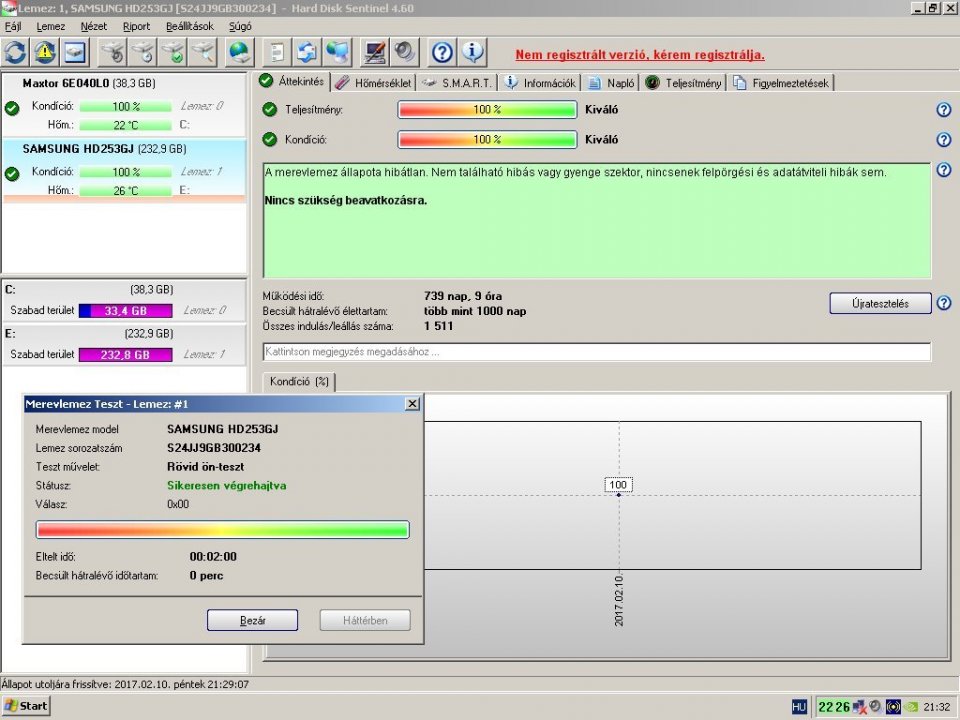Click the Teljesítmény 100 % gradient bar
Screen dimensions: 960x720
[x=487, y=110]
